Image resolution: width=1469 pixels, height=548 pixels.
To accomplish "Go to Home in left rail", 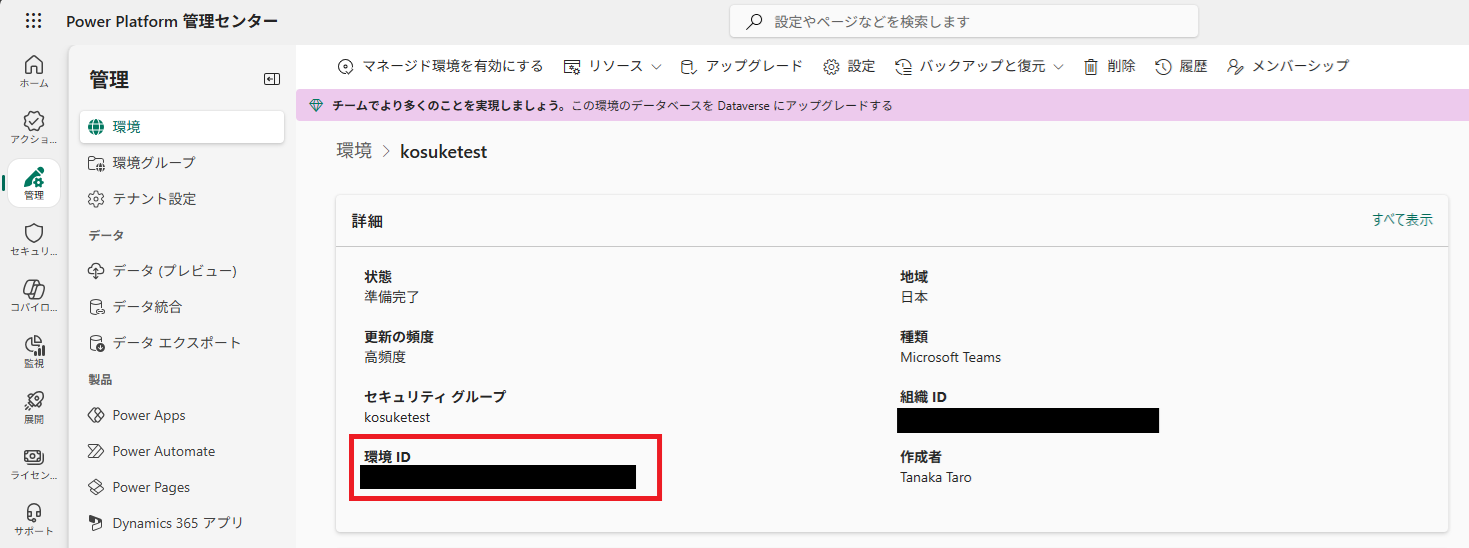I will click(x=34, y=72).
